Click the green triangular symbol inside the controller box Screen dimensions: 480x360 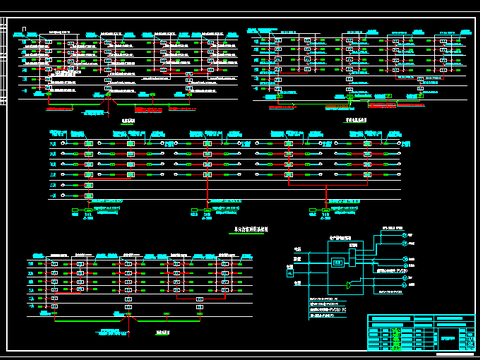[348, 285]
